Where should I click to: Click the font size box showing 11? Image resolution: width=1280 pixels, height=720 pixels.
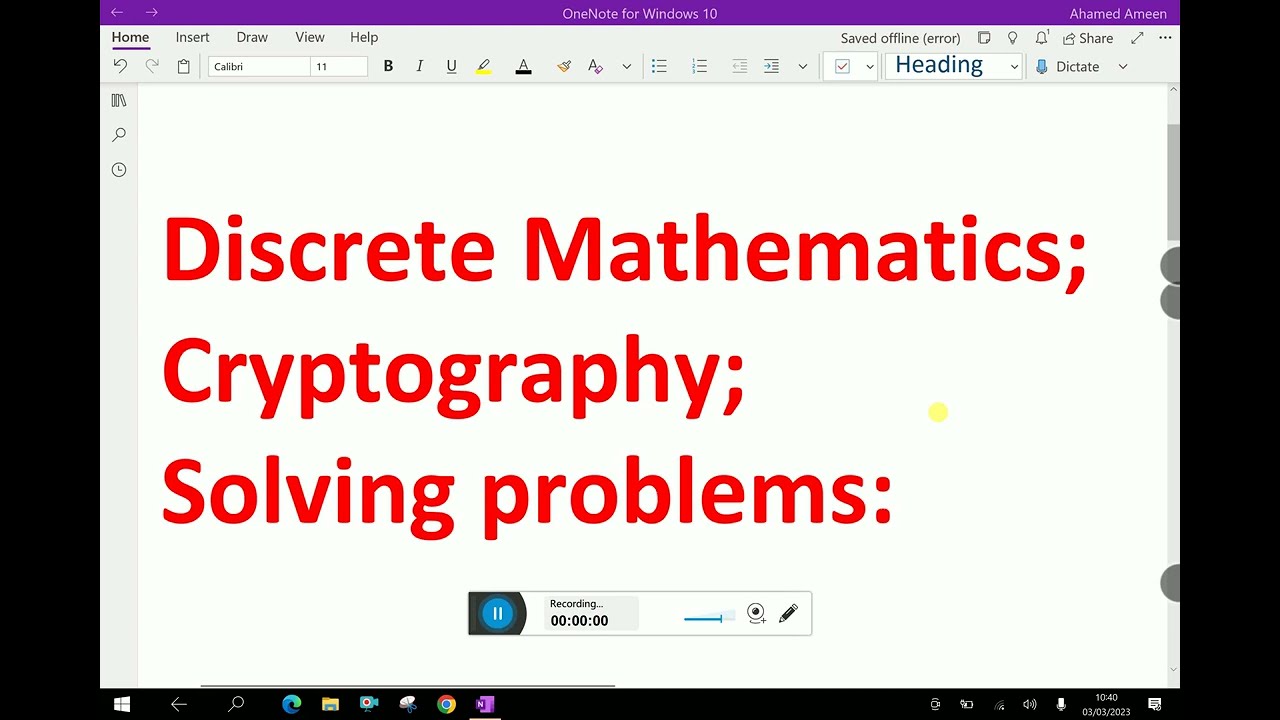(339, 66)
